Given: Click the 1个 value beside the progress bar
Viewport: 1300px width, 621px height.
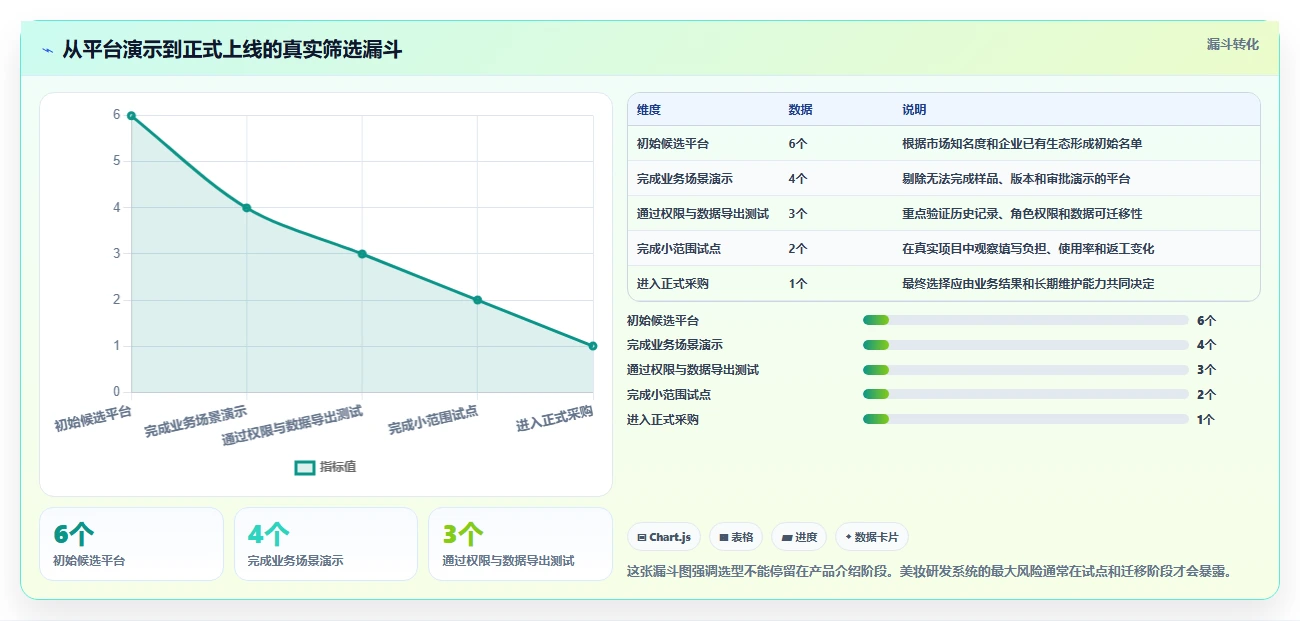Looking at the screenshot, I should point(1206,420).
